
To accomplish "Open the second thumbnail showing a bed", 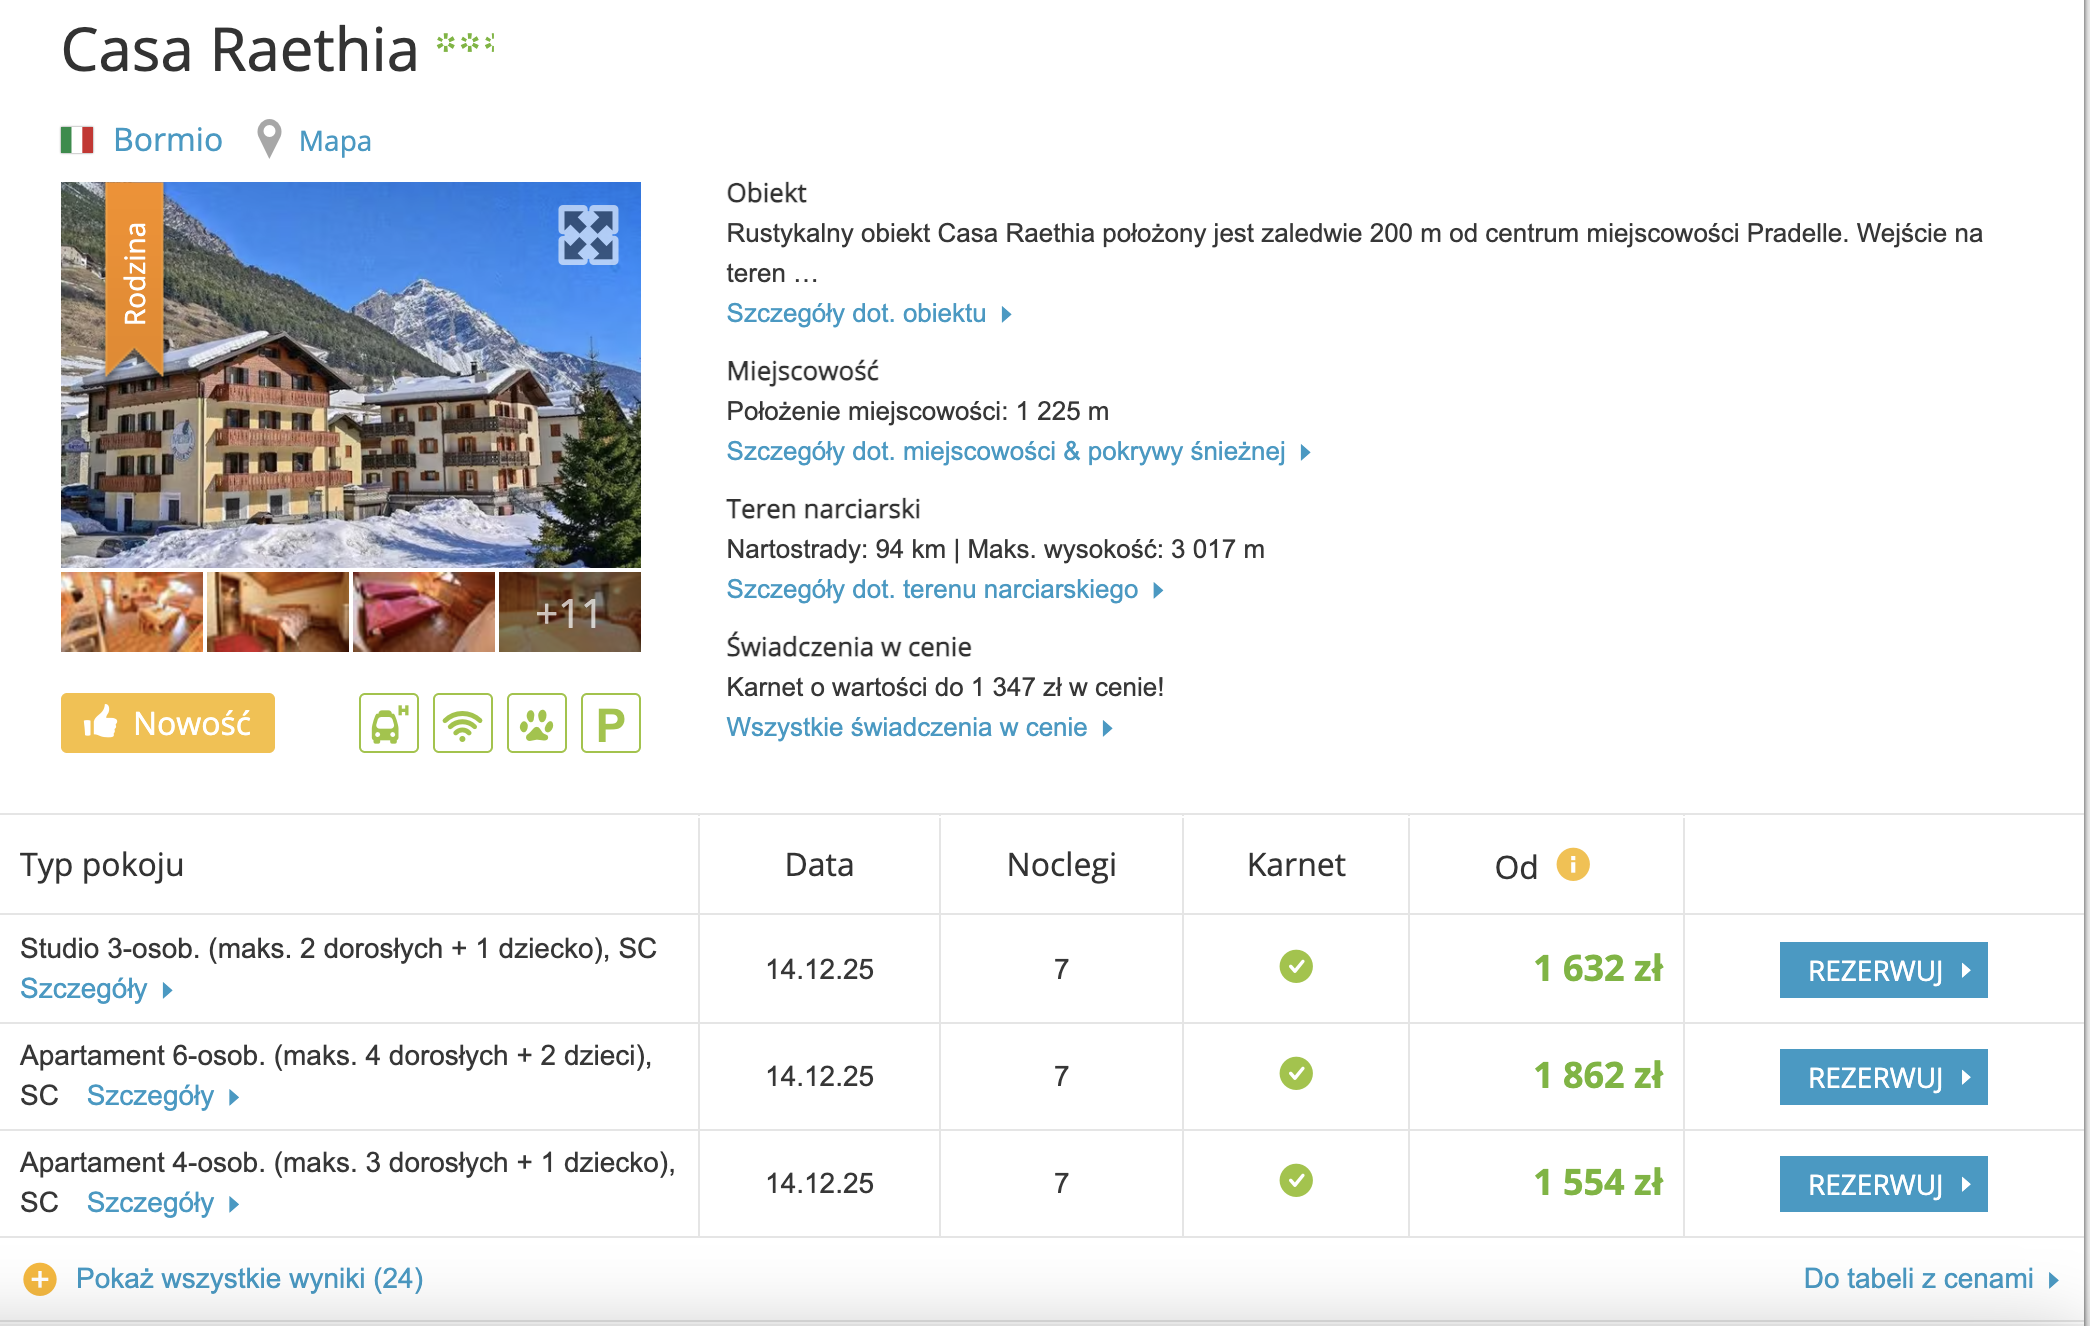I will pyautogui.click(x=278, y=612).
